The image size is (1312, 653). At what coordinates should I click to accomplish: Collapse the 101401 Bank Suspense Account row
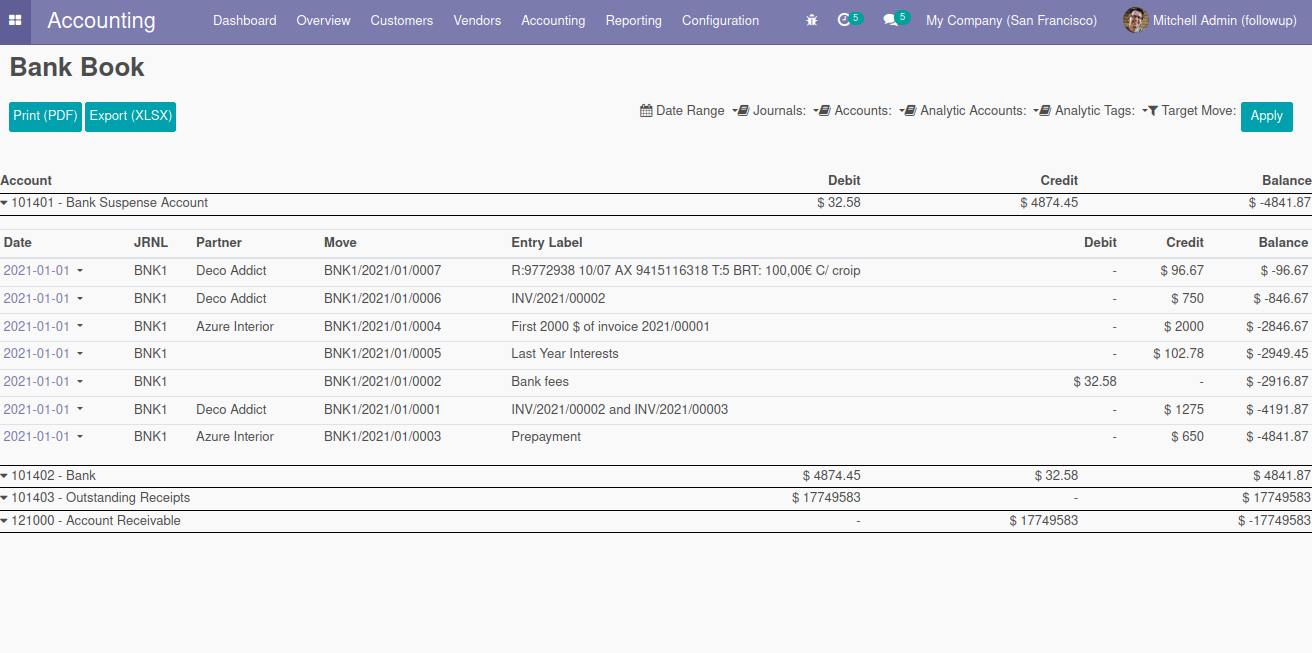(5, 203)
